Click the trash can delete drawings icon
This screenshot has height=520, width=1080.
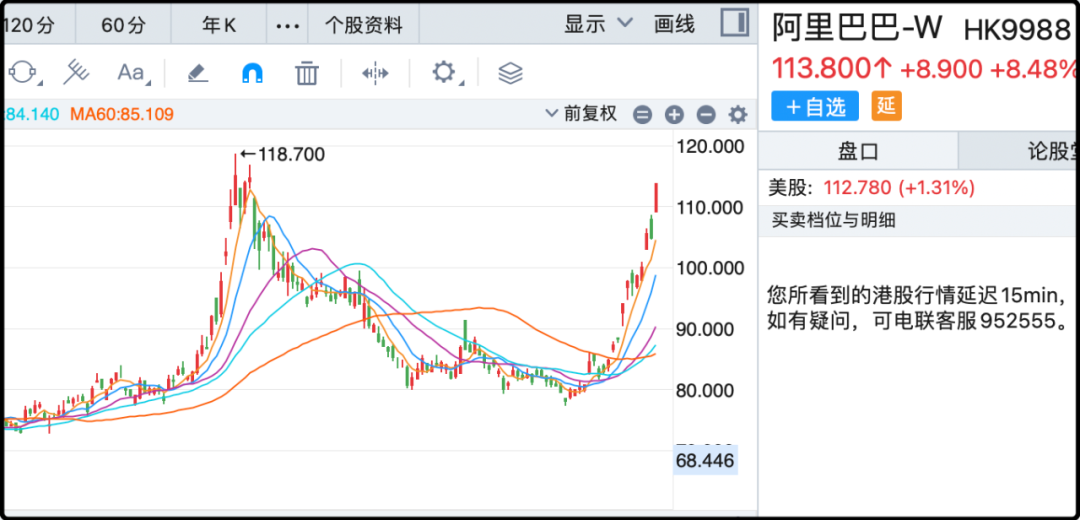pyautogui.click(x=307, y=73)
